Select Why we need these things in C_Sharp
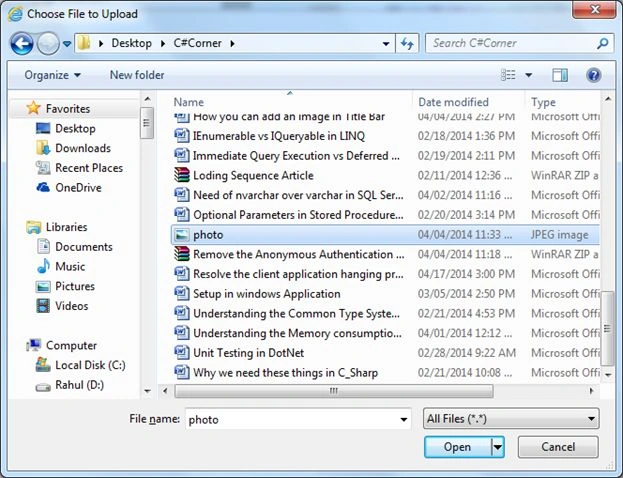 pos(285,373)
